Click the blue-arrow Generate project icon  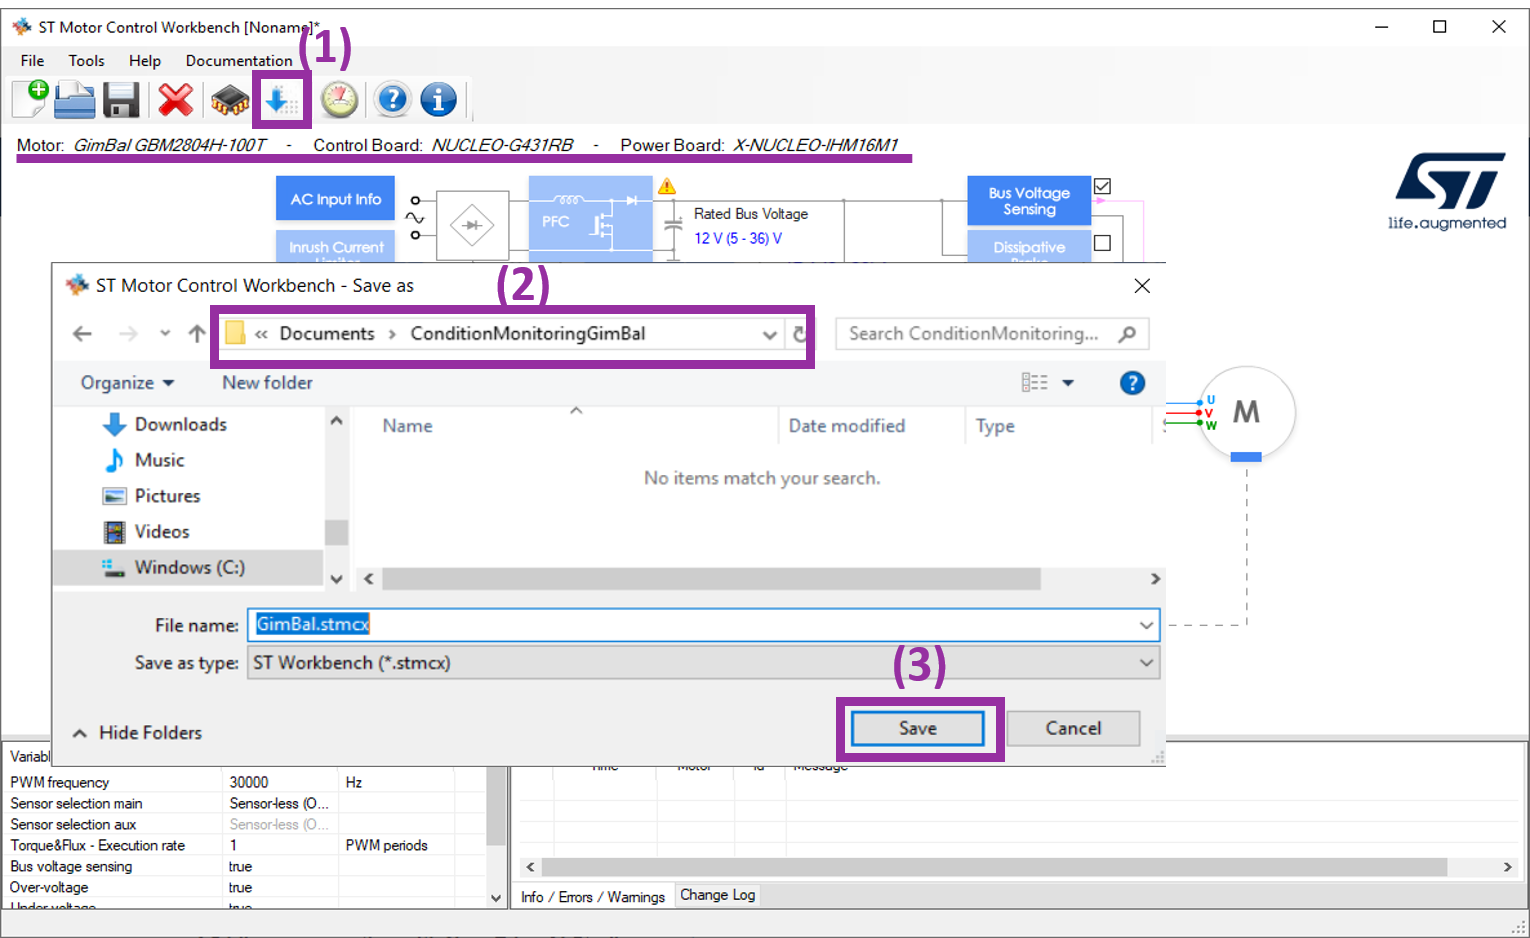pos(281,100)
